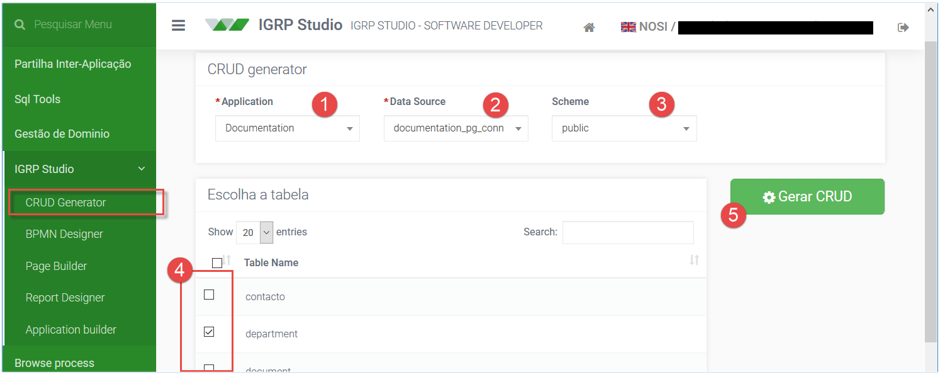Change the Show entries count dropdown

(x=255, y=232)
